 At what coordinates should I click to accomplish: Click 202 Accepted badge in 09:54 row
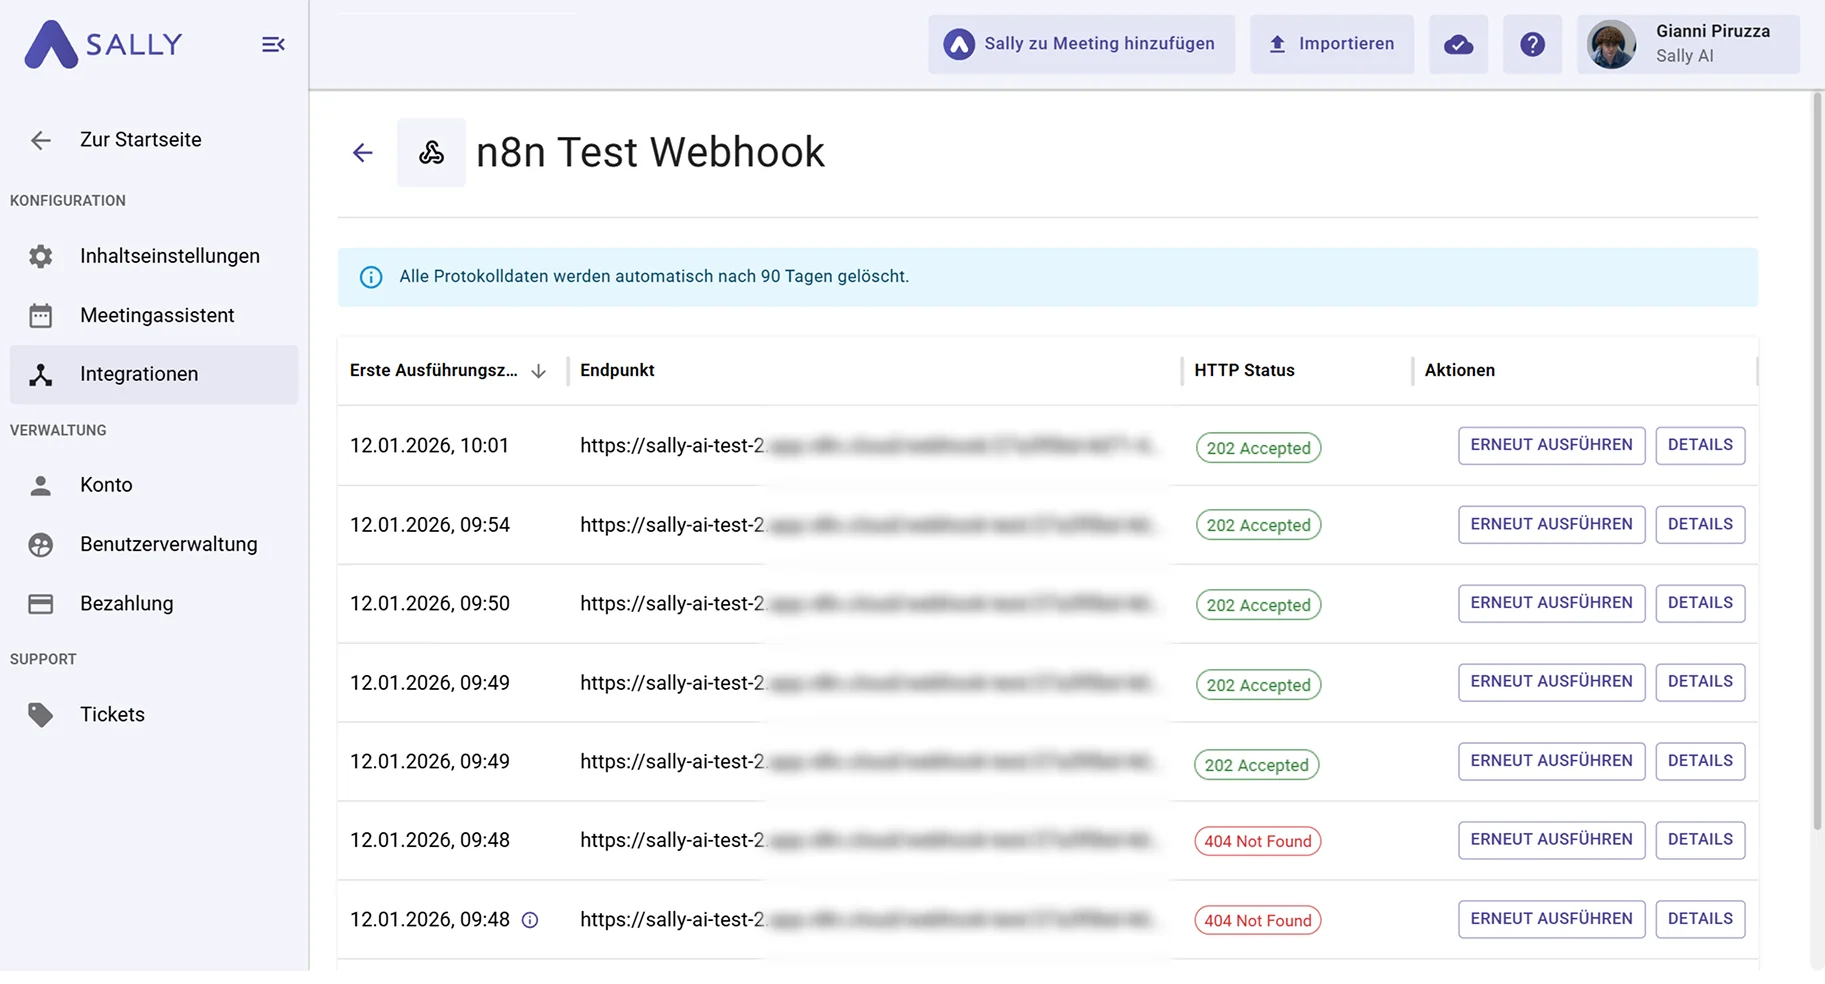pos(1258,525)
